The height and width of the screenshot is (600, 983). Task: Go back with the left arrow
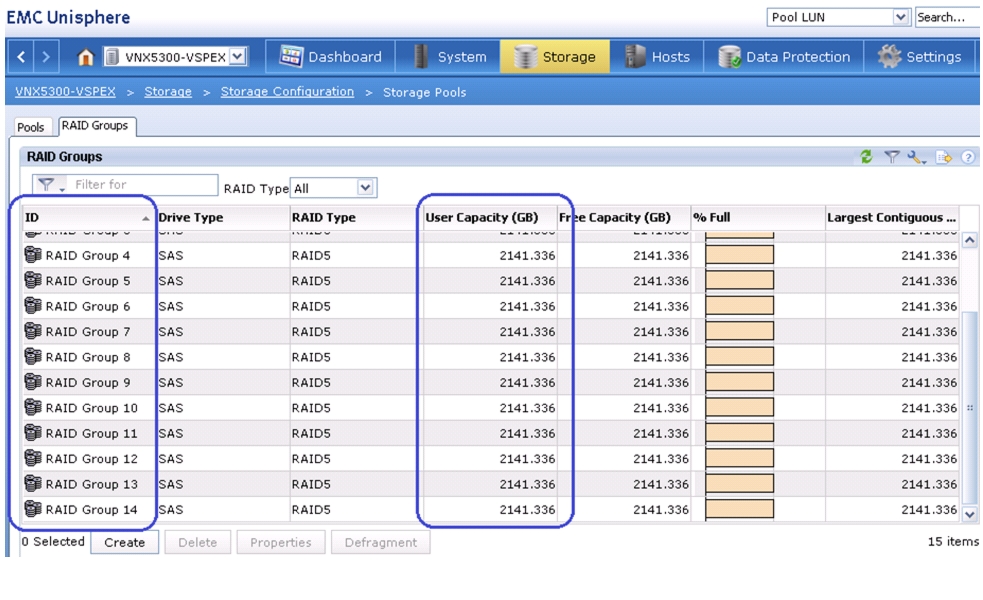(x=21, y=57)
